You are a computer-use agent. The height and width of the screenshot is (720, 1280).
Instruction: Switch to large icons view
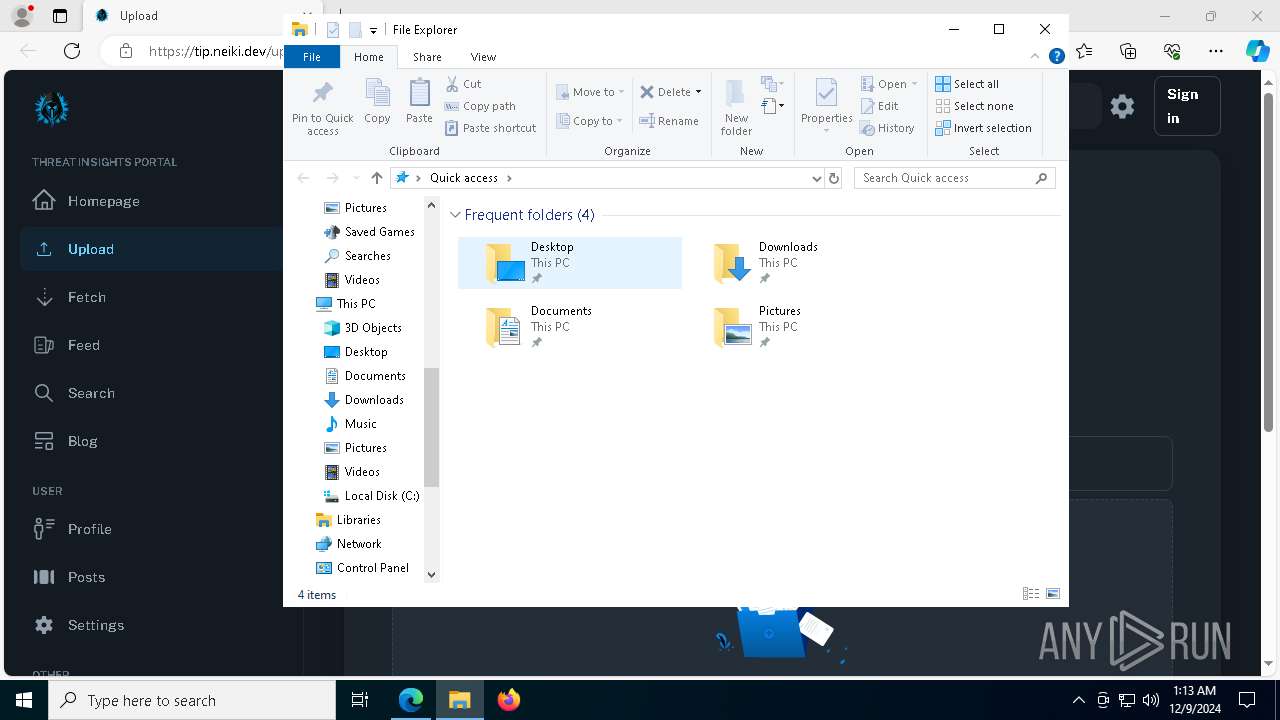tap(1053, 594)
